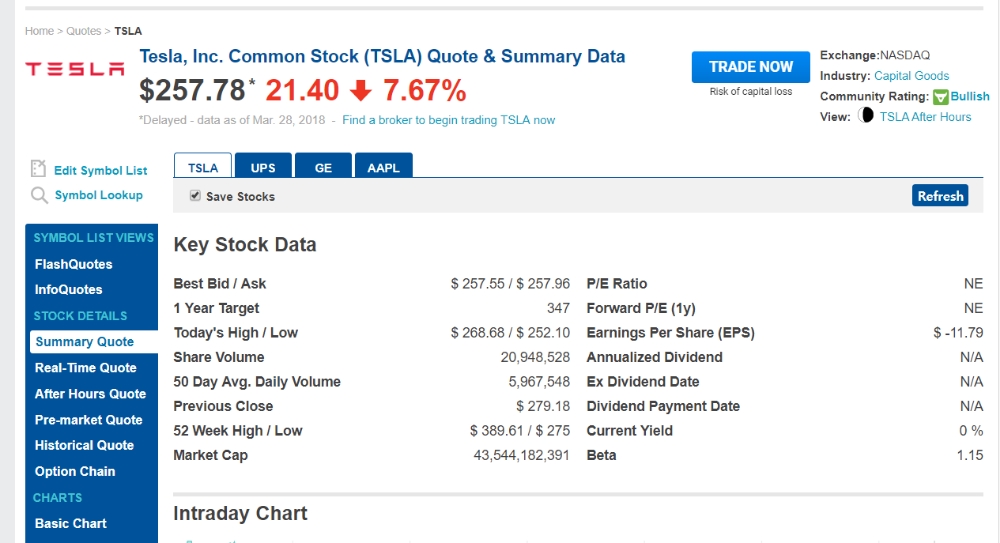The image size is (1000, 543).
Task: Switch to the AAPL symbol tab
Action: (383, 167)
